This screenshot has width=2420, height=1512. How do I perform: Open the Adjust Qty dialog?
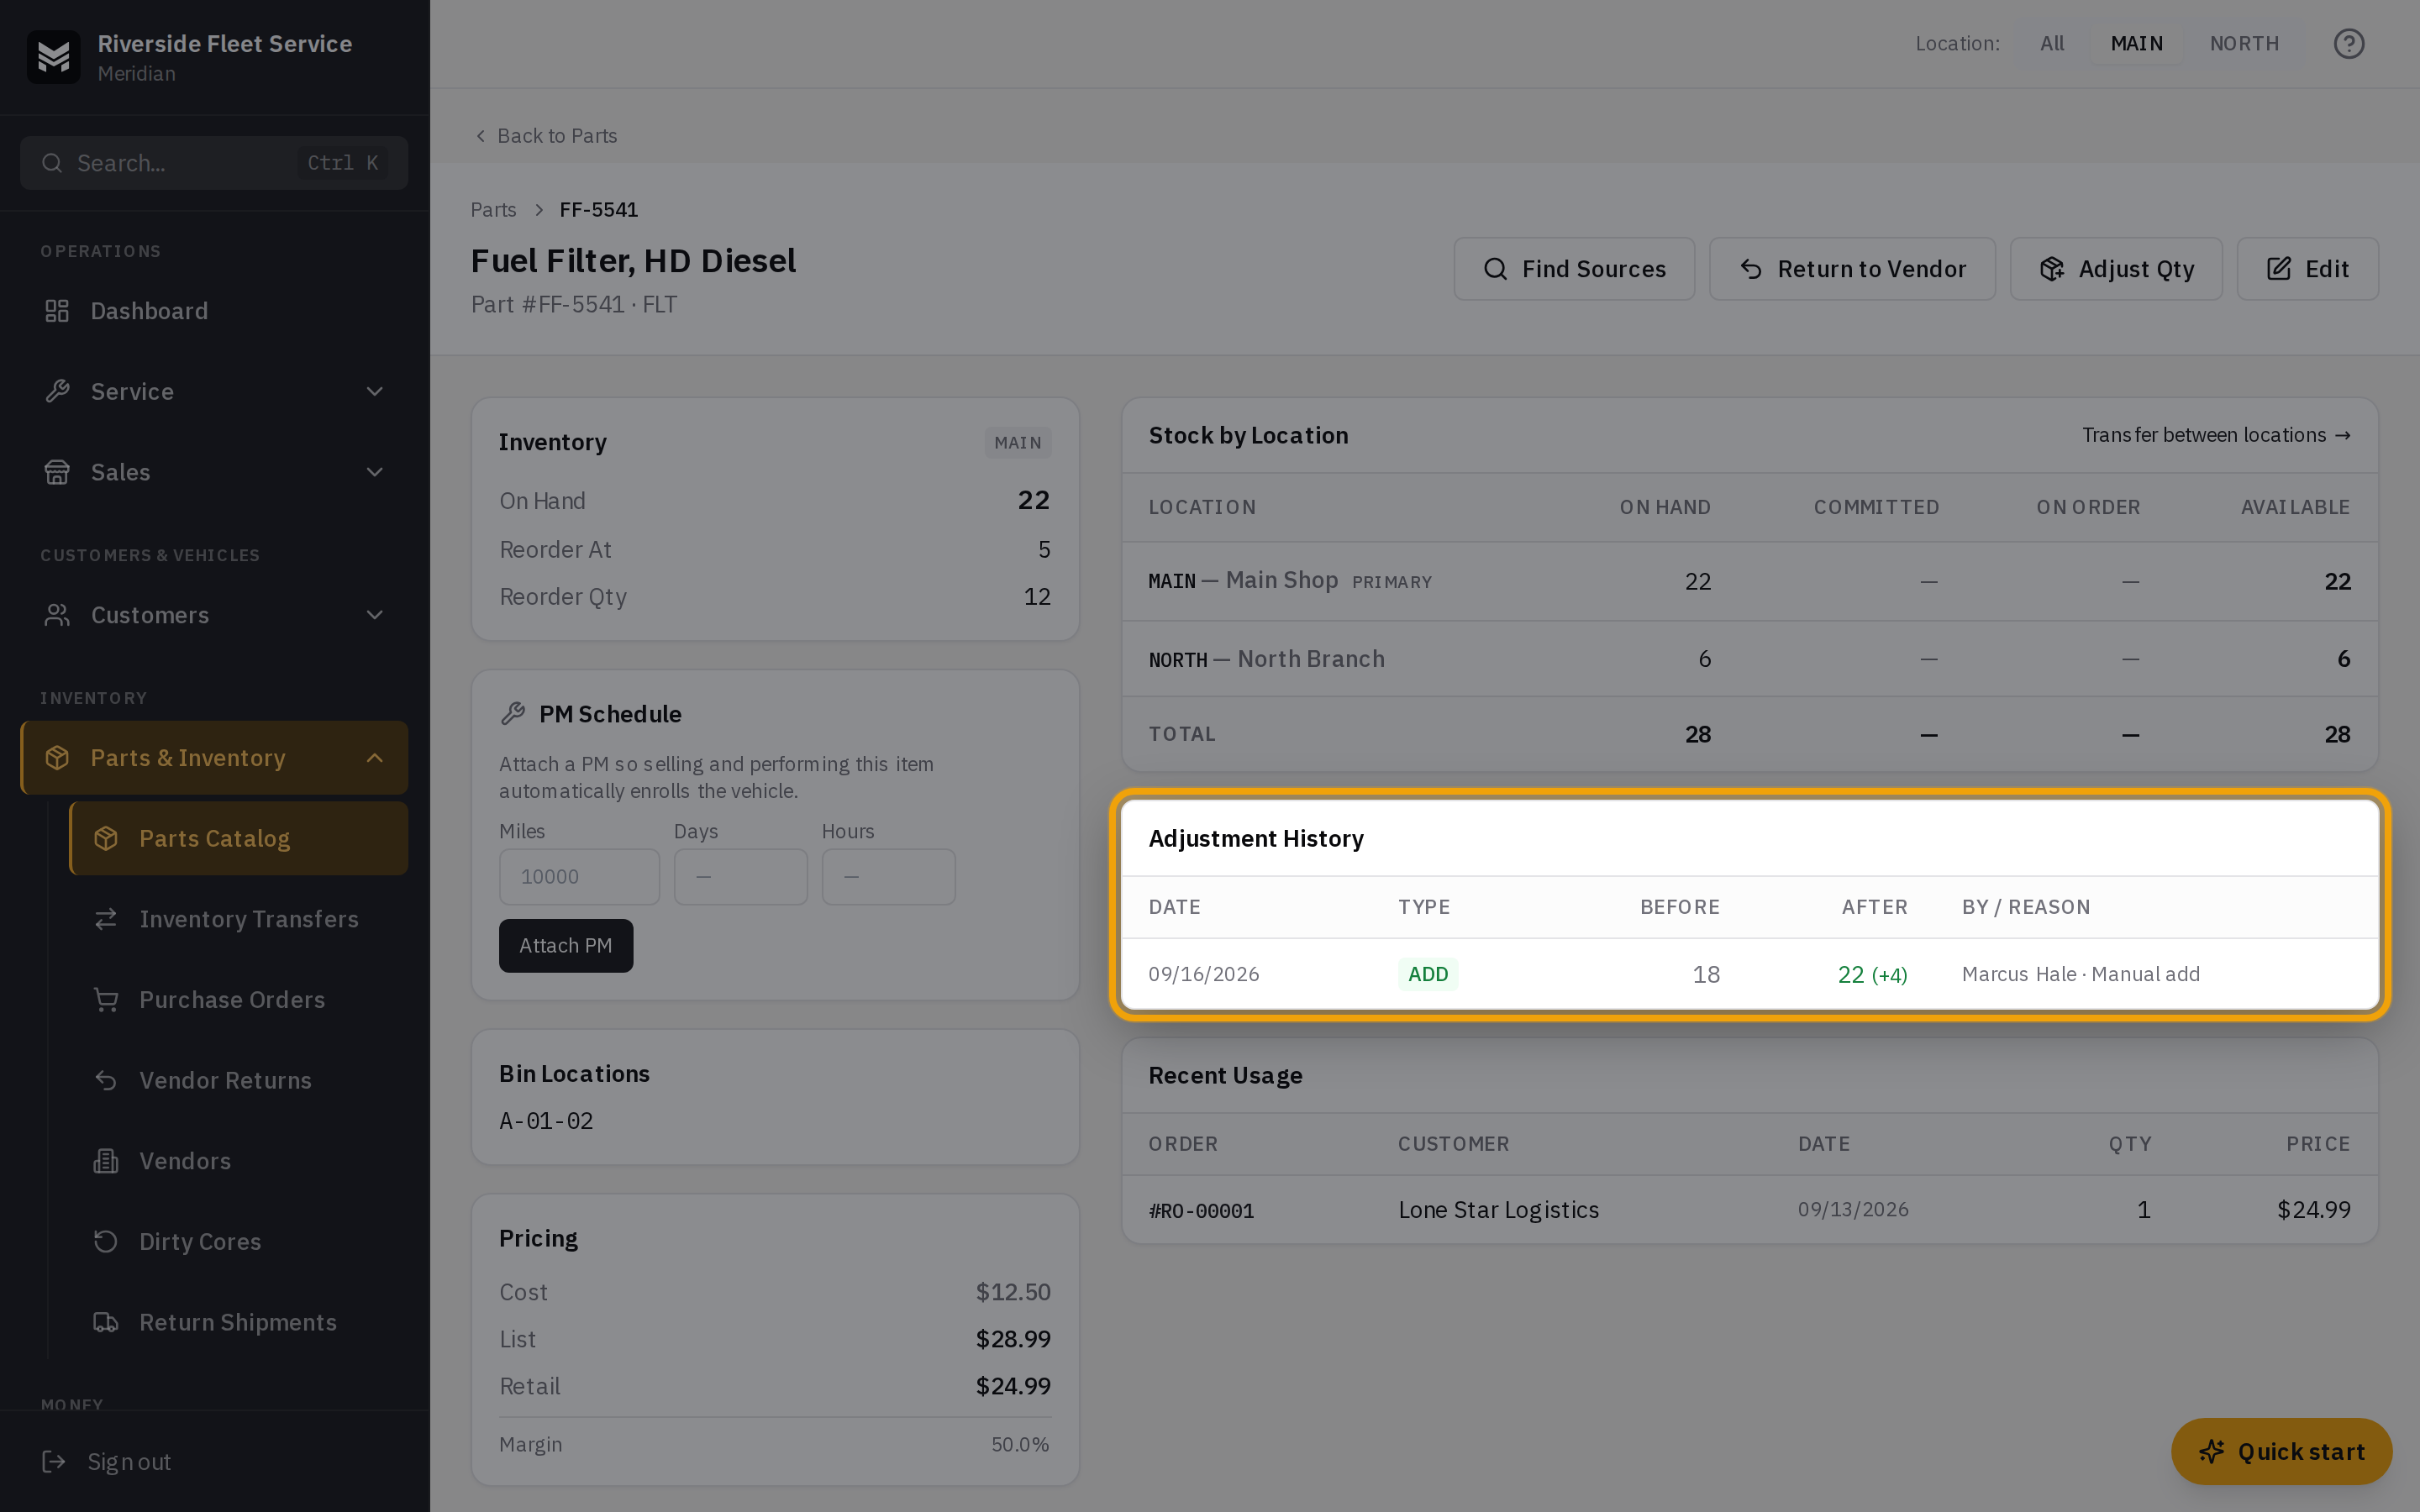(x=2116, y=269)
